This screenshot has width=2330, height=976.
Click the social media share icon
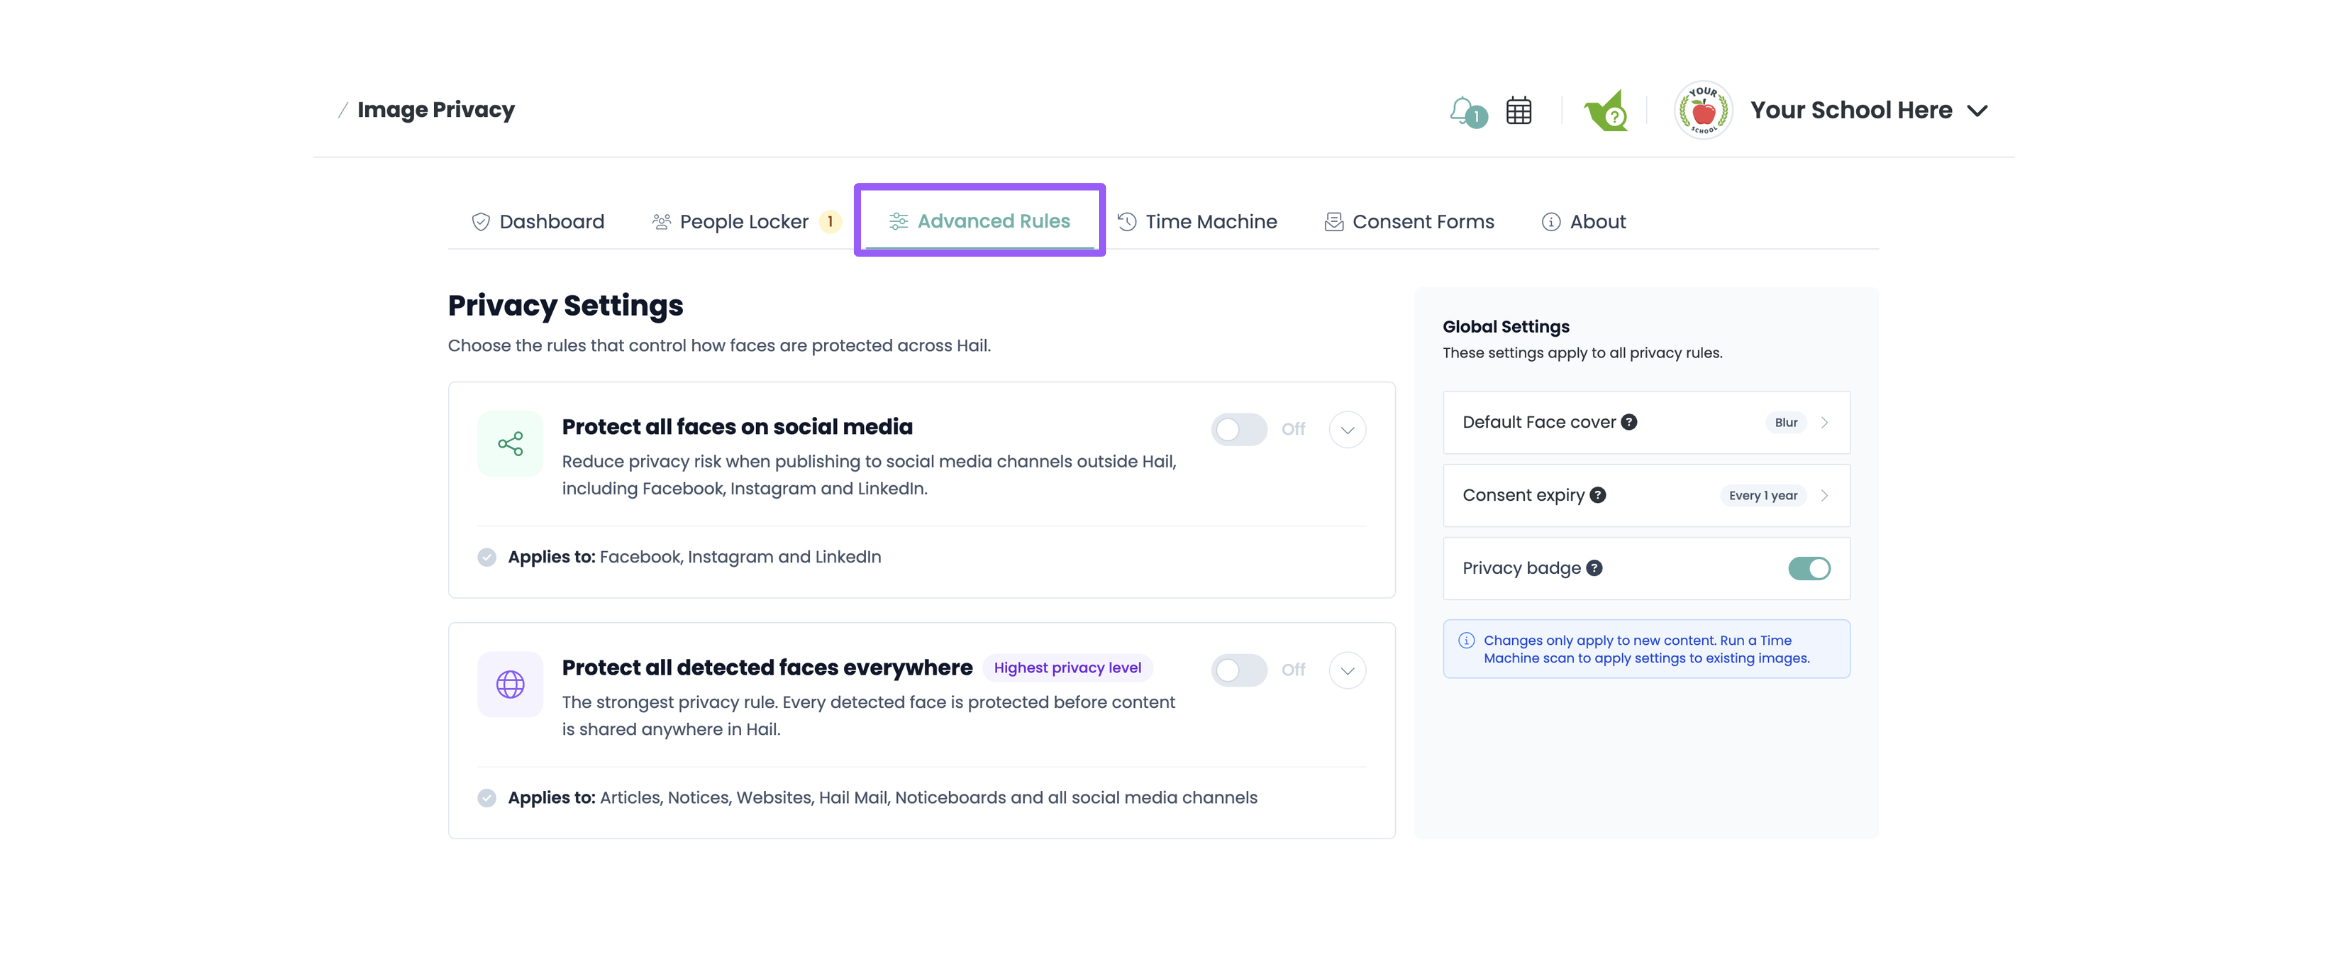tap(510, 444)
